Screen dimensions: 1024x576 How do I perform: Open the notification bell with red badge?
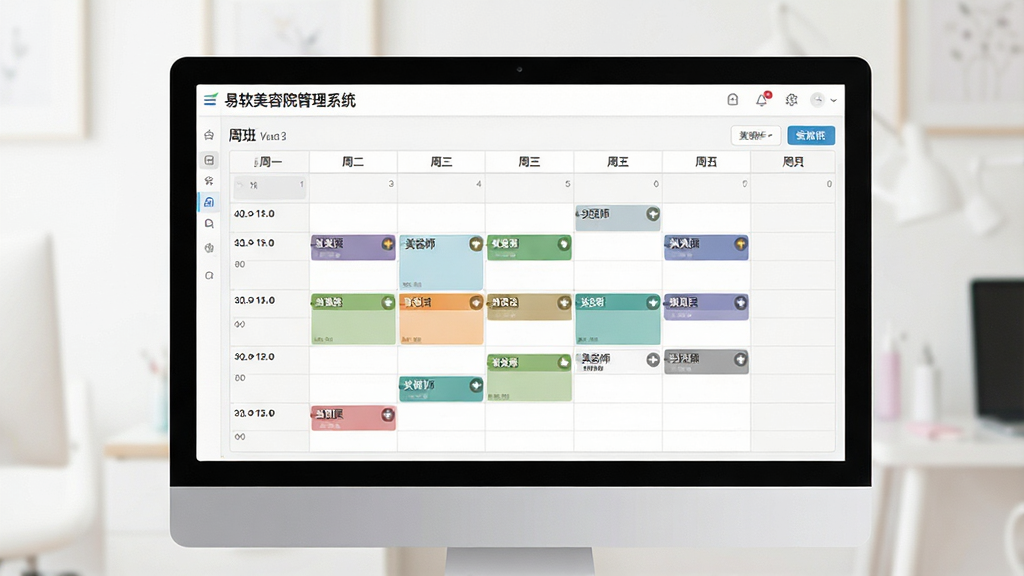pos(762,99)
